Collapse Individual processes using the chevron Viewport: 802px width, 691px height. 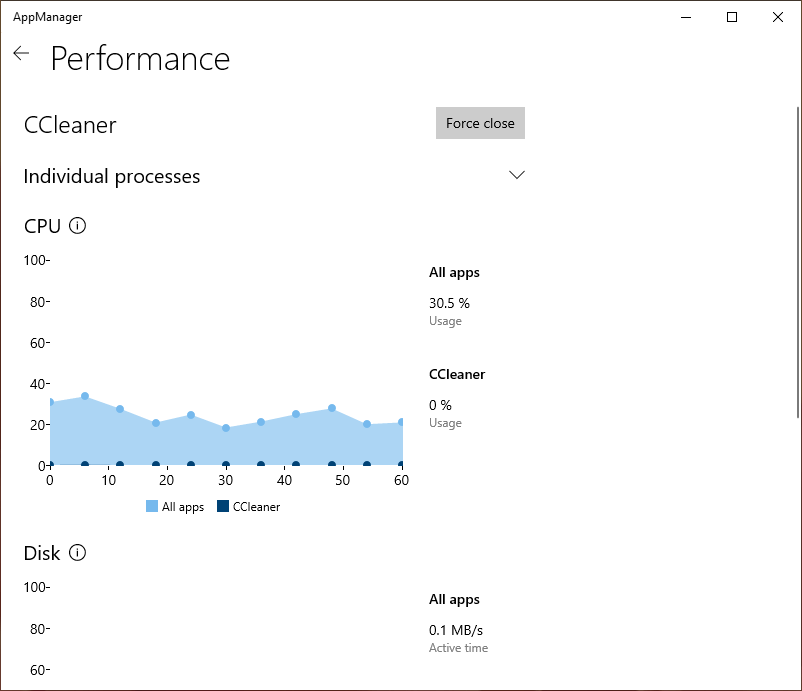click(517, 174)
